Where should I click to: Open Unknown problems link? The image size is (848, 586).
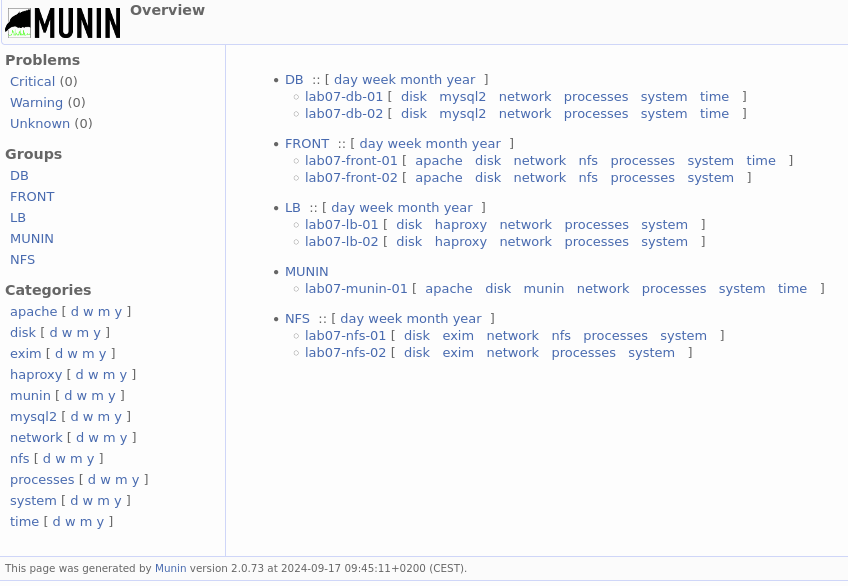pos(40,124)
